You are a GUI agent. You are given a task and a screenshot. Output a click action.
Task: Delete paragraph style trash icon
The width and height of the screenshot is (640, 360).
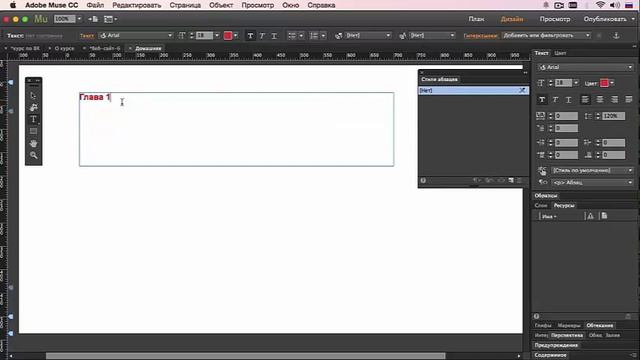[520, 180]
